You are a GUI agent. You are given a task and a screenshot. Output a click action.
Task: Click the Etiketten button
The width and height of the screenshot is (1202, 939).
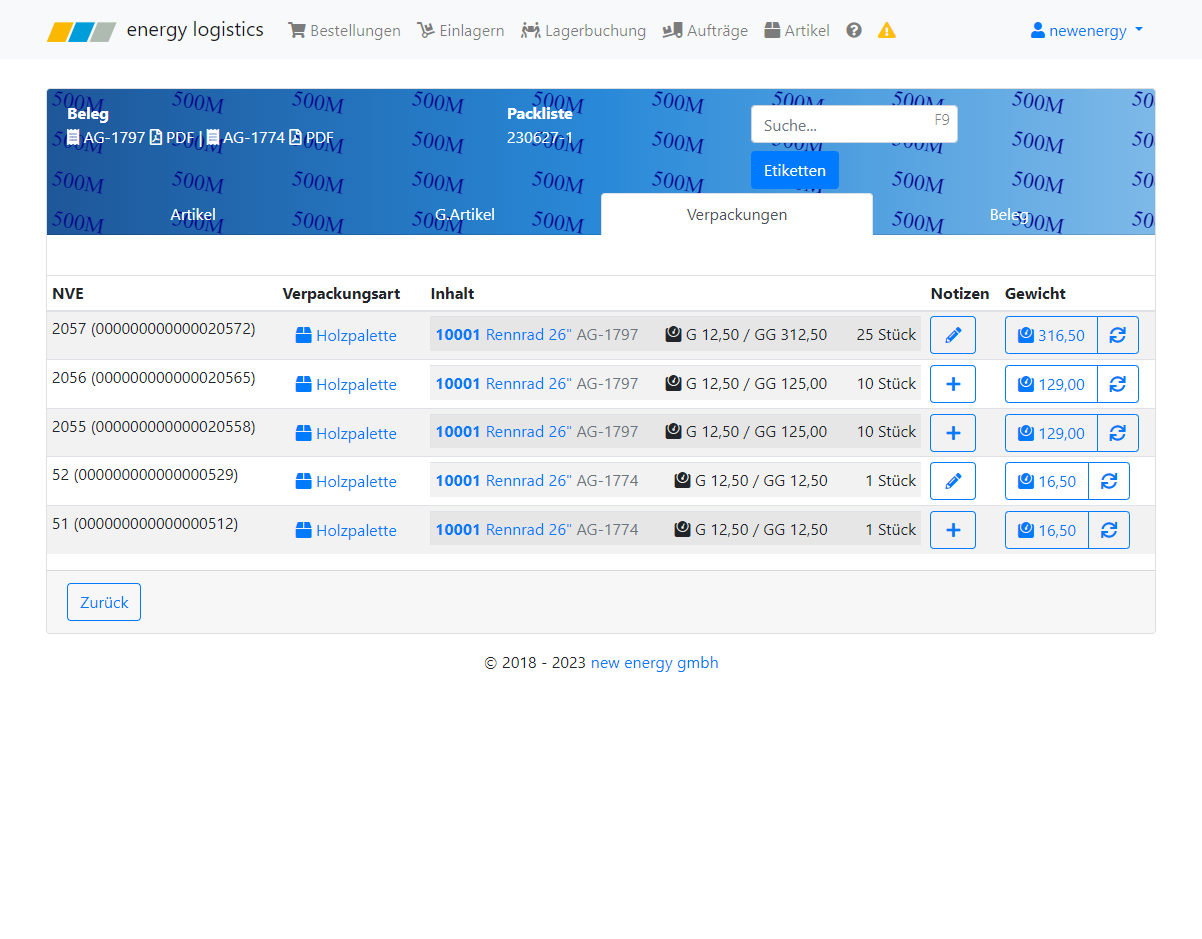795,170
